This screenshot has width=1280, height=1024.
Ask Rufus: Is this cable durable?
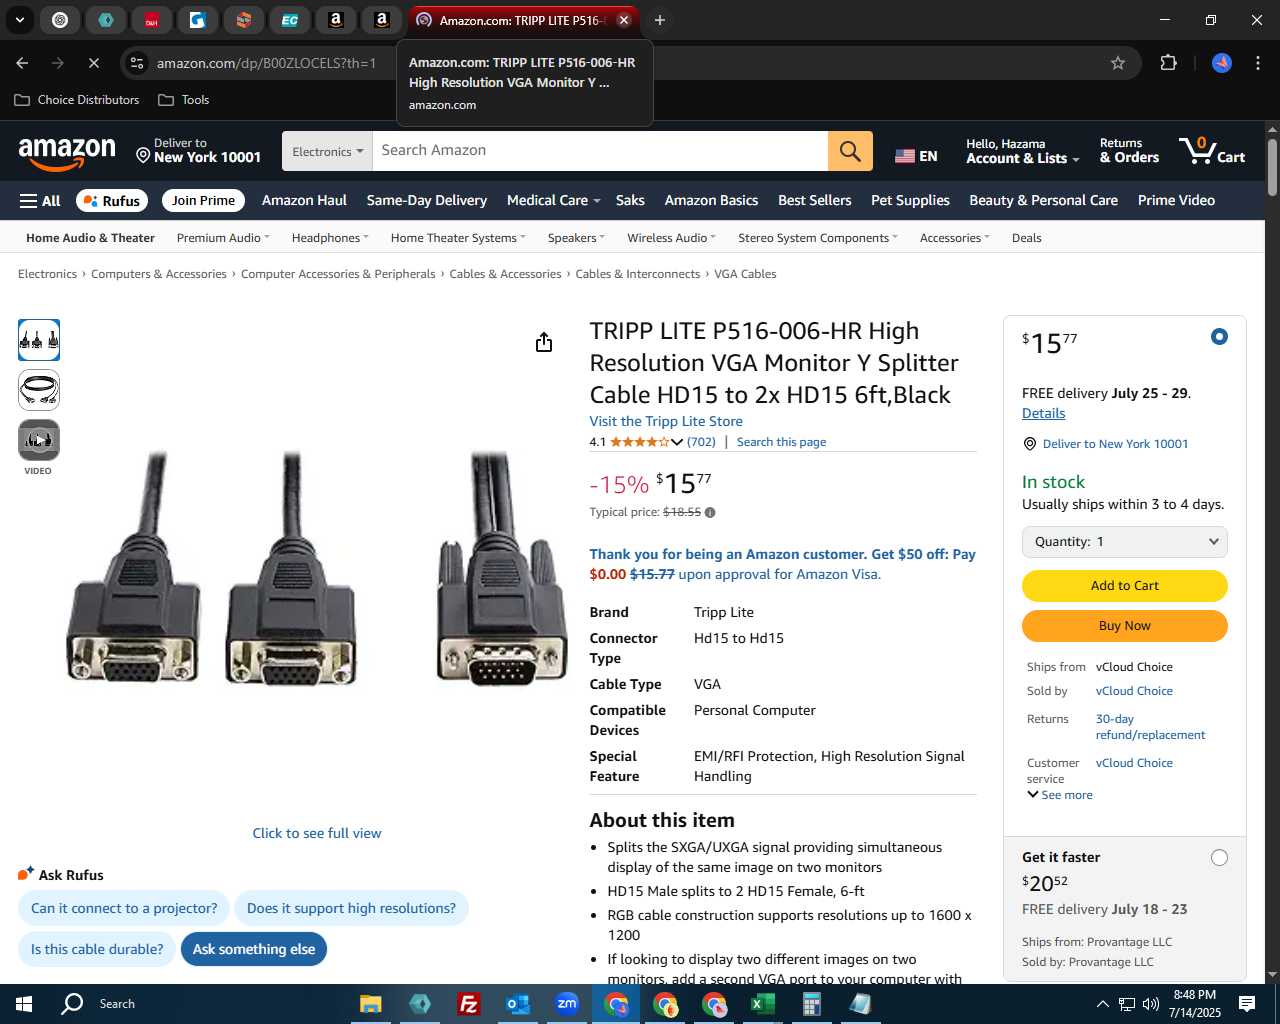point(97,949)
